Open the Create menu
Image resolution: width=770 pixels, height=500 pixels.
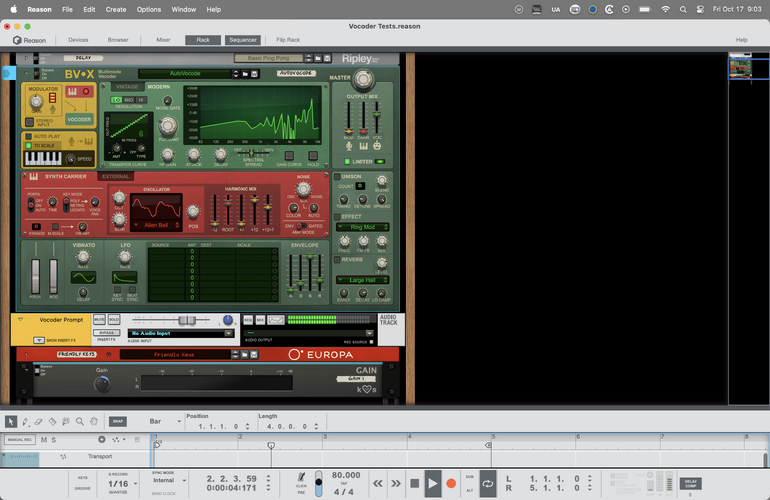[x=116, y=9]
